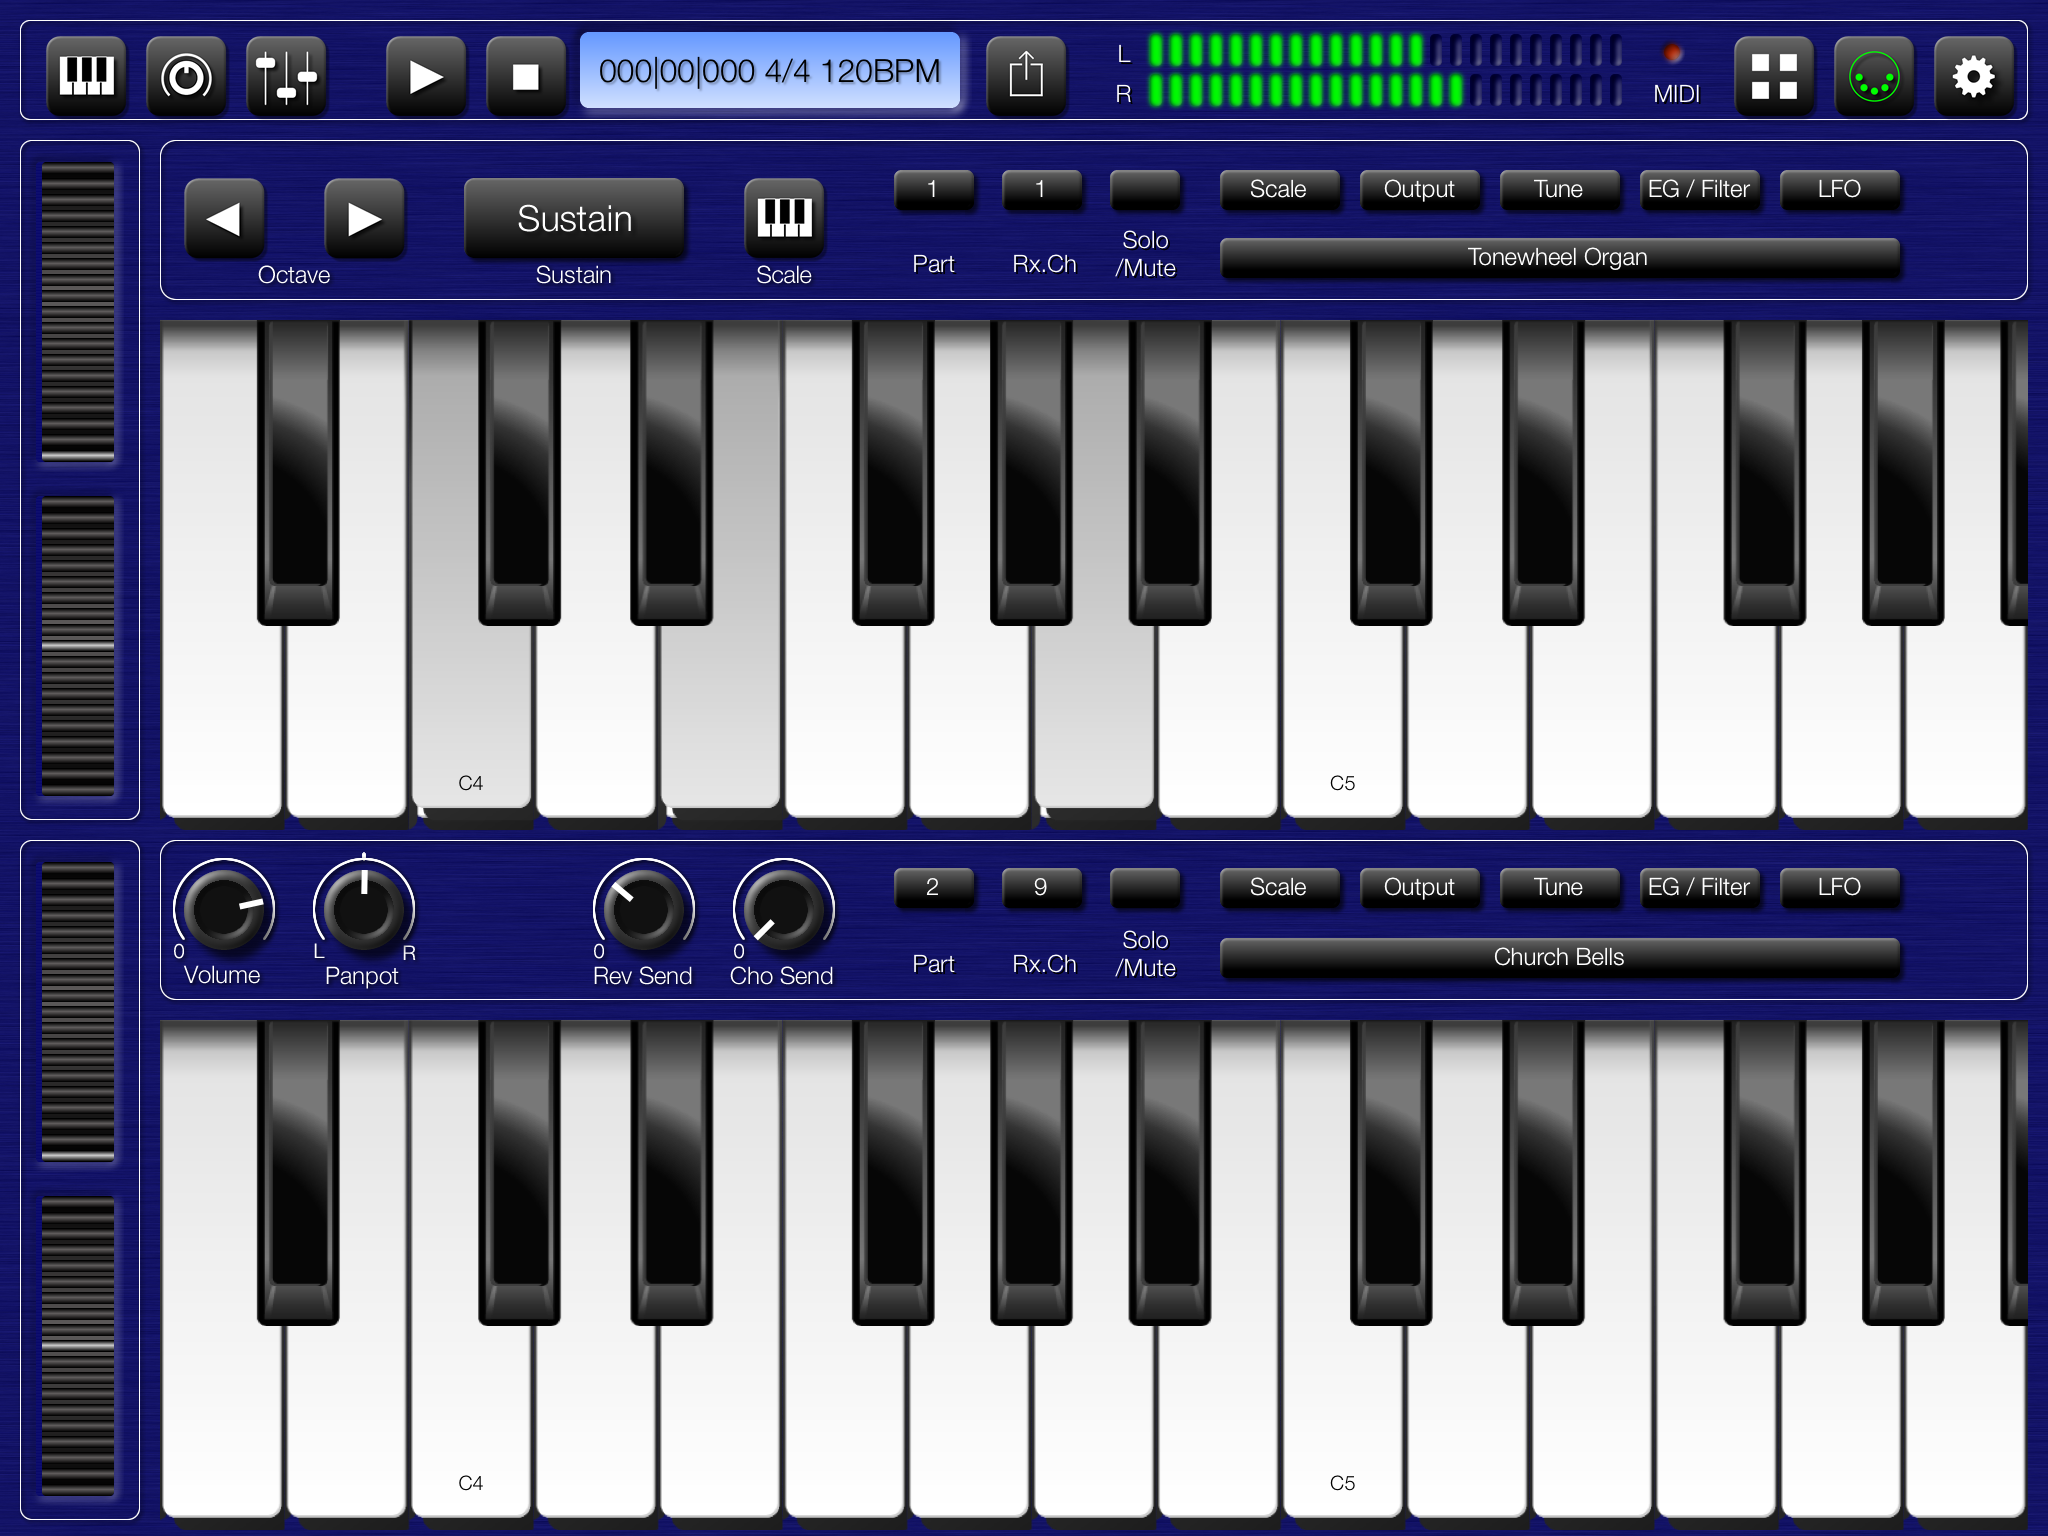Change Rx.Ch value 9 in lower panel

tap(1041, 888)
